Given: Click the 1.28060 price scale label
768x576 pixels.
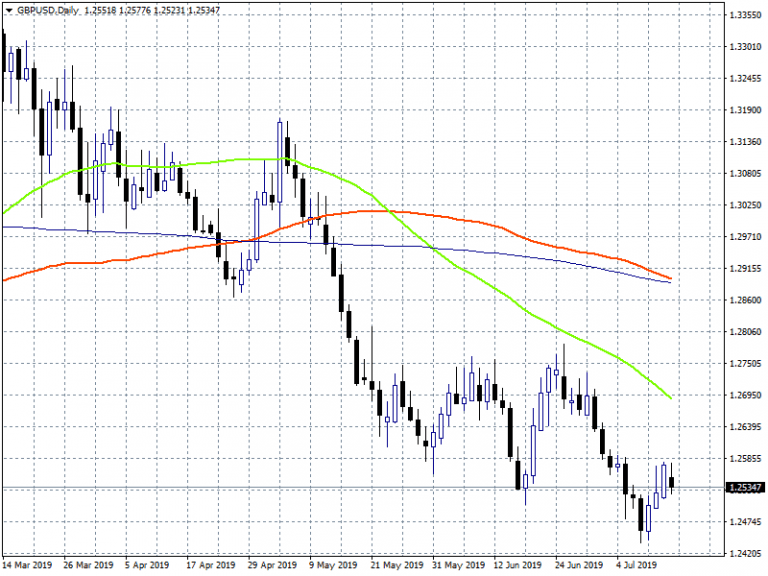Looking at the screenshot, I should (x=744, y=332).
